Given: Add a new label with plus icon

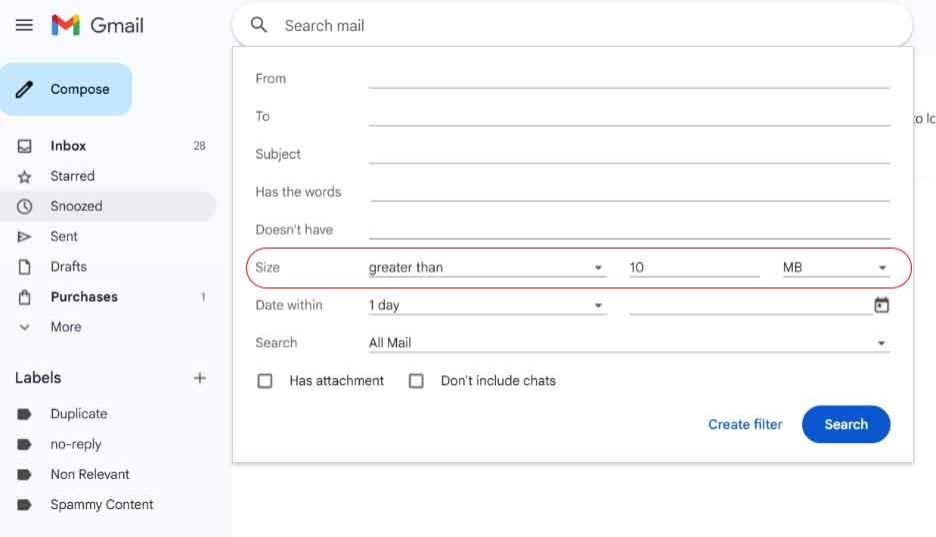Looking at the screenshot, I should [x=199, y=378].
